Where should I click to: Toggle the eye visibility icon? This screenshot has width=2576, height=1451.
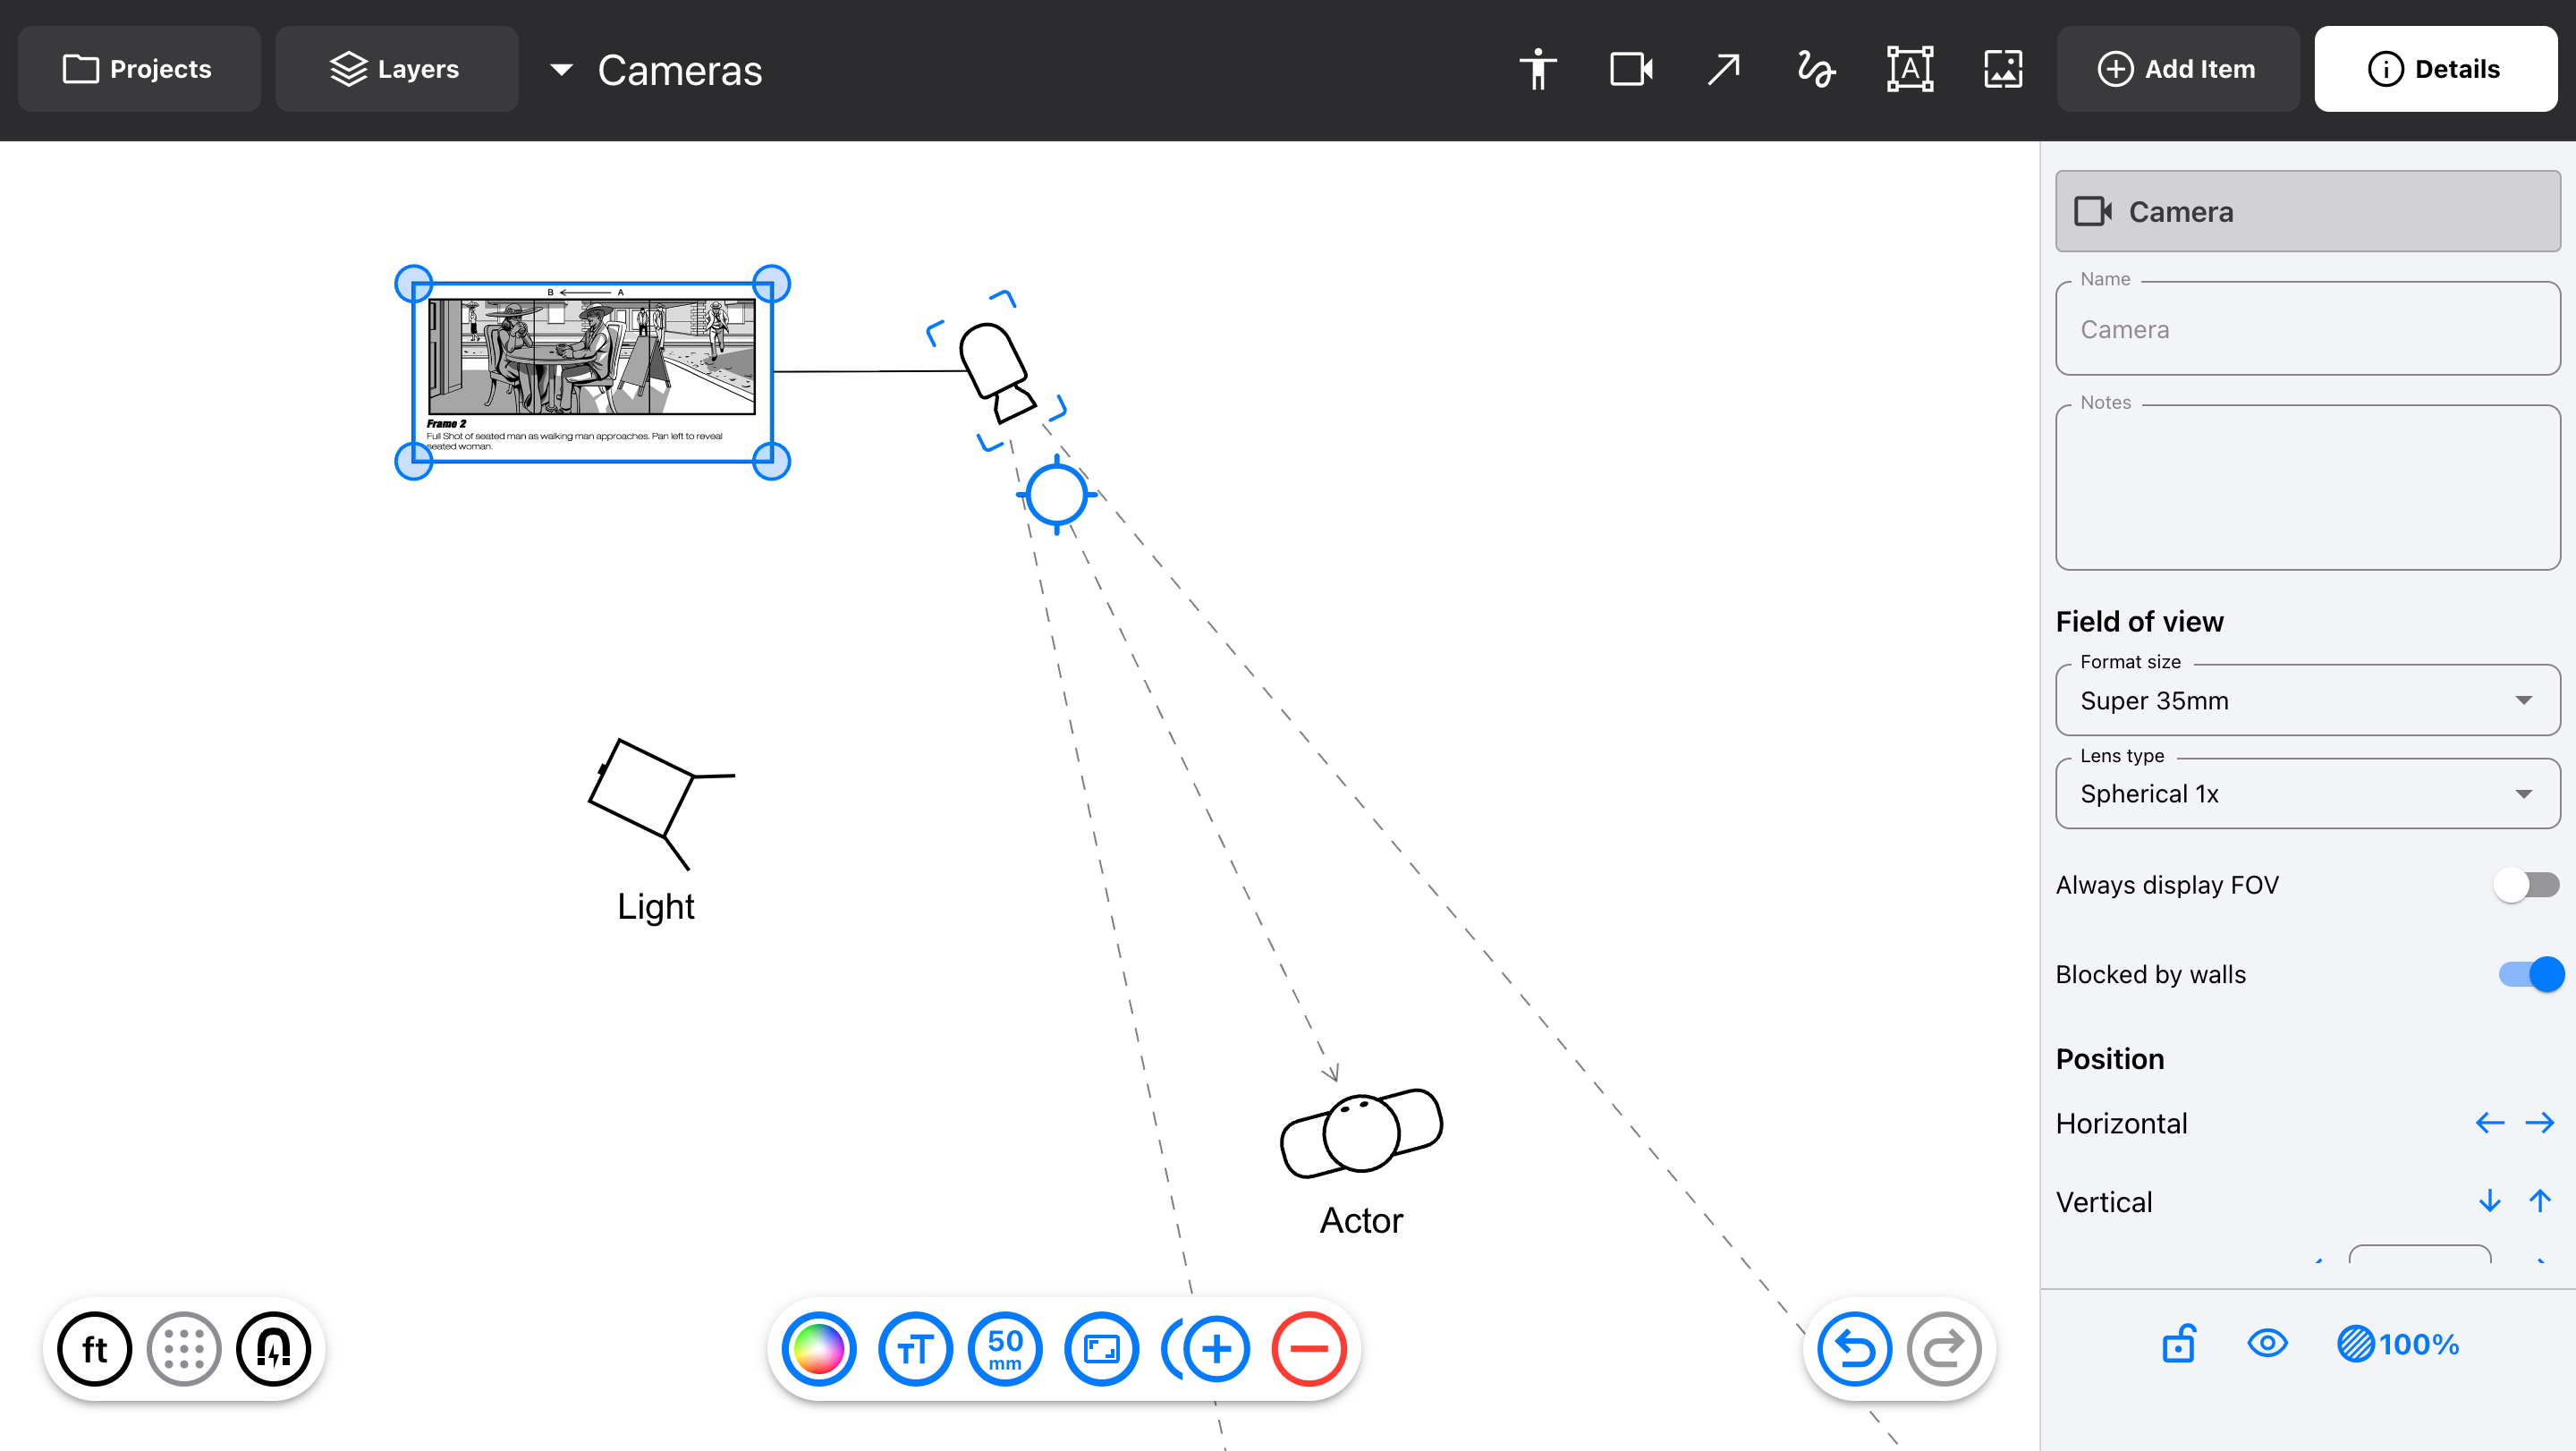pos(2266,1343)
